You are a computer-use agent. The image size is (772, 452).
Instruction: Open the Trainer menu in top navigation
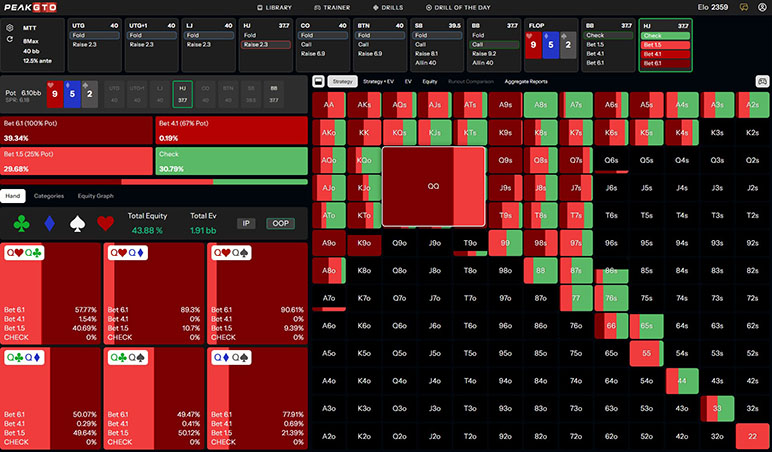point(333,7)
